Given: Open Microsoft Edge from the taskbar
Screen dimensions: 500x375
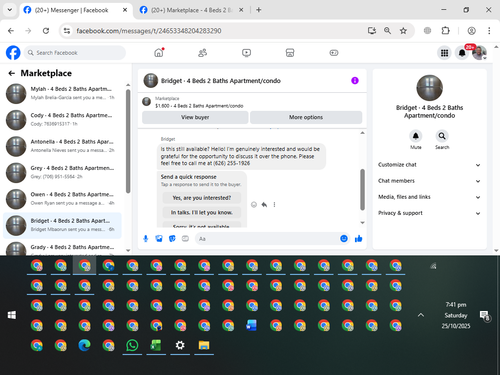Looking at the screenshot, I should [84, 345].
